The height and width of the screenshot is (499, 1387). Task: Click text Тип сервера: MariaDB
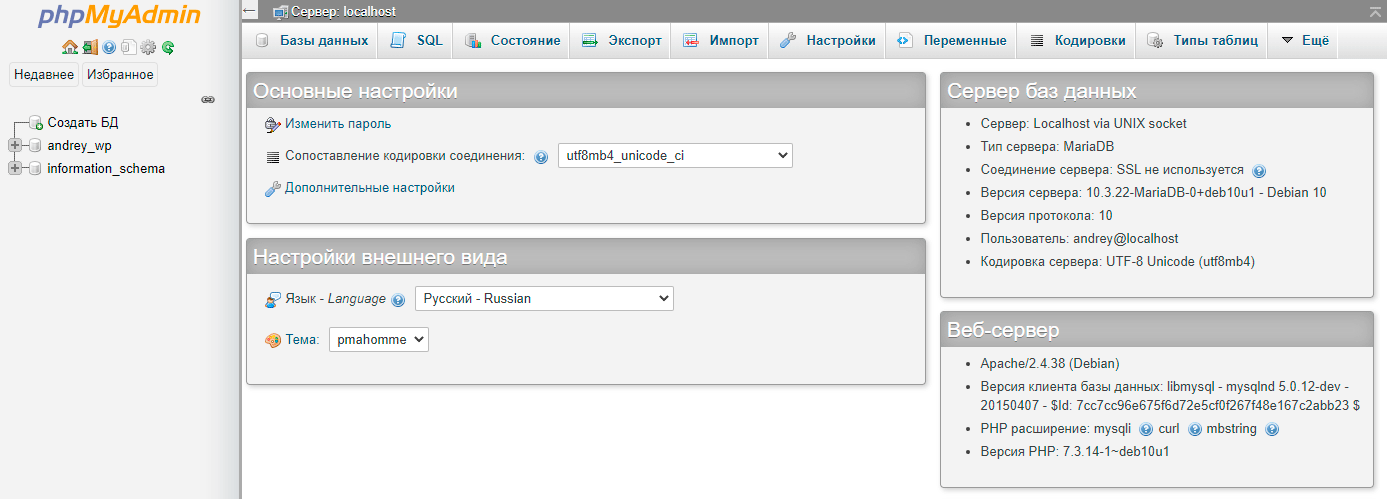(x=1047, y=147)
